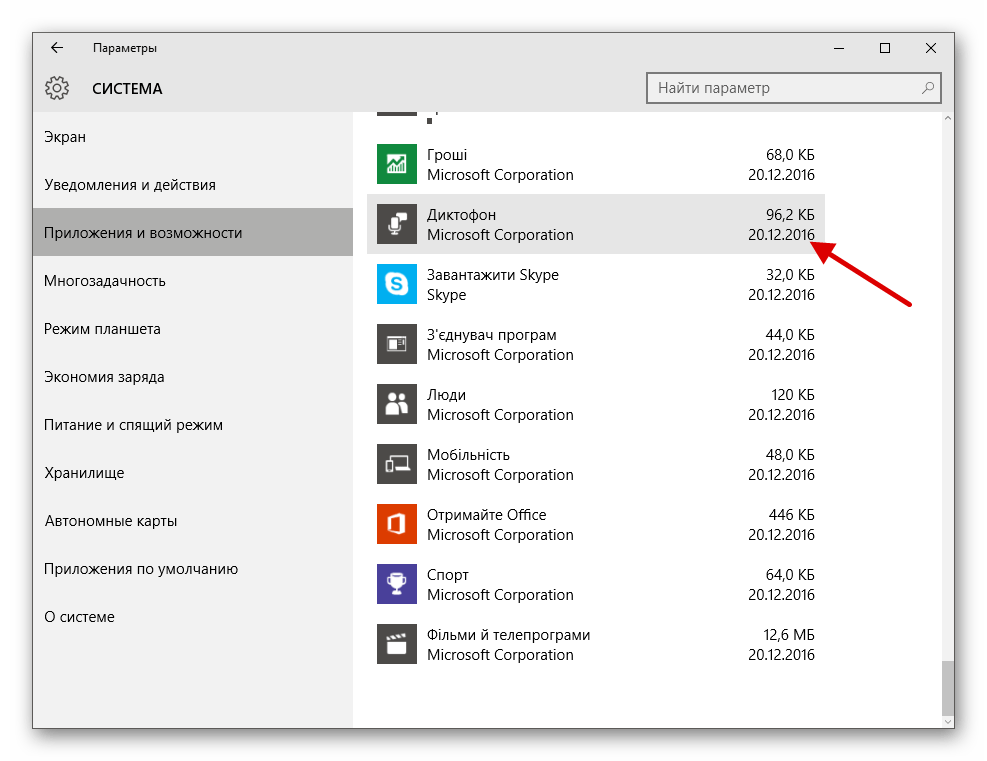Click the Диктофон microphone icon
987x761 pixels.
pyautogui.click(x=397, y=224)
